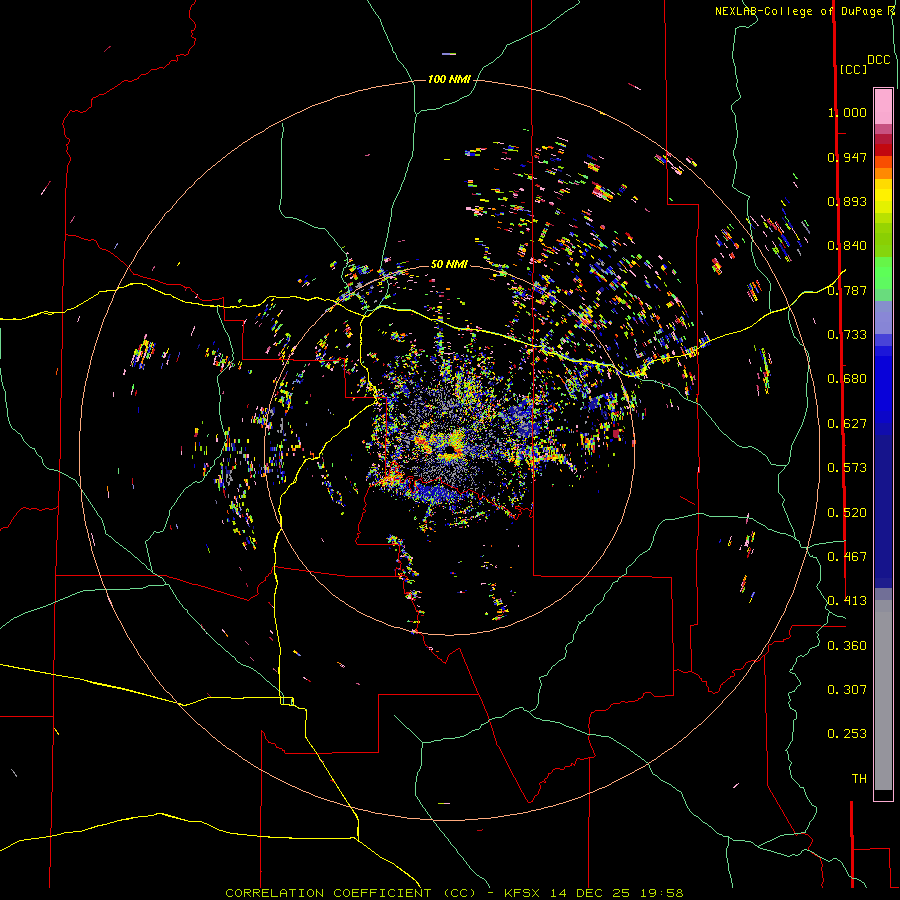Viewport: 900px width, 900px height.
Task: Click the 0.360 scale value
Action: pyautogui.click(x=847, y=646)
